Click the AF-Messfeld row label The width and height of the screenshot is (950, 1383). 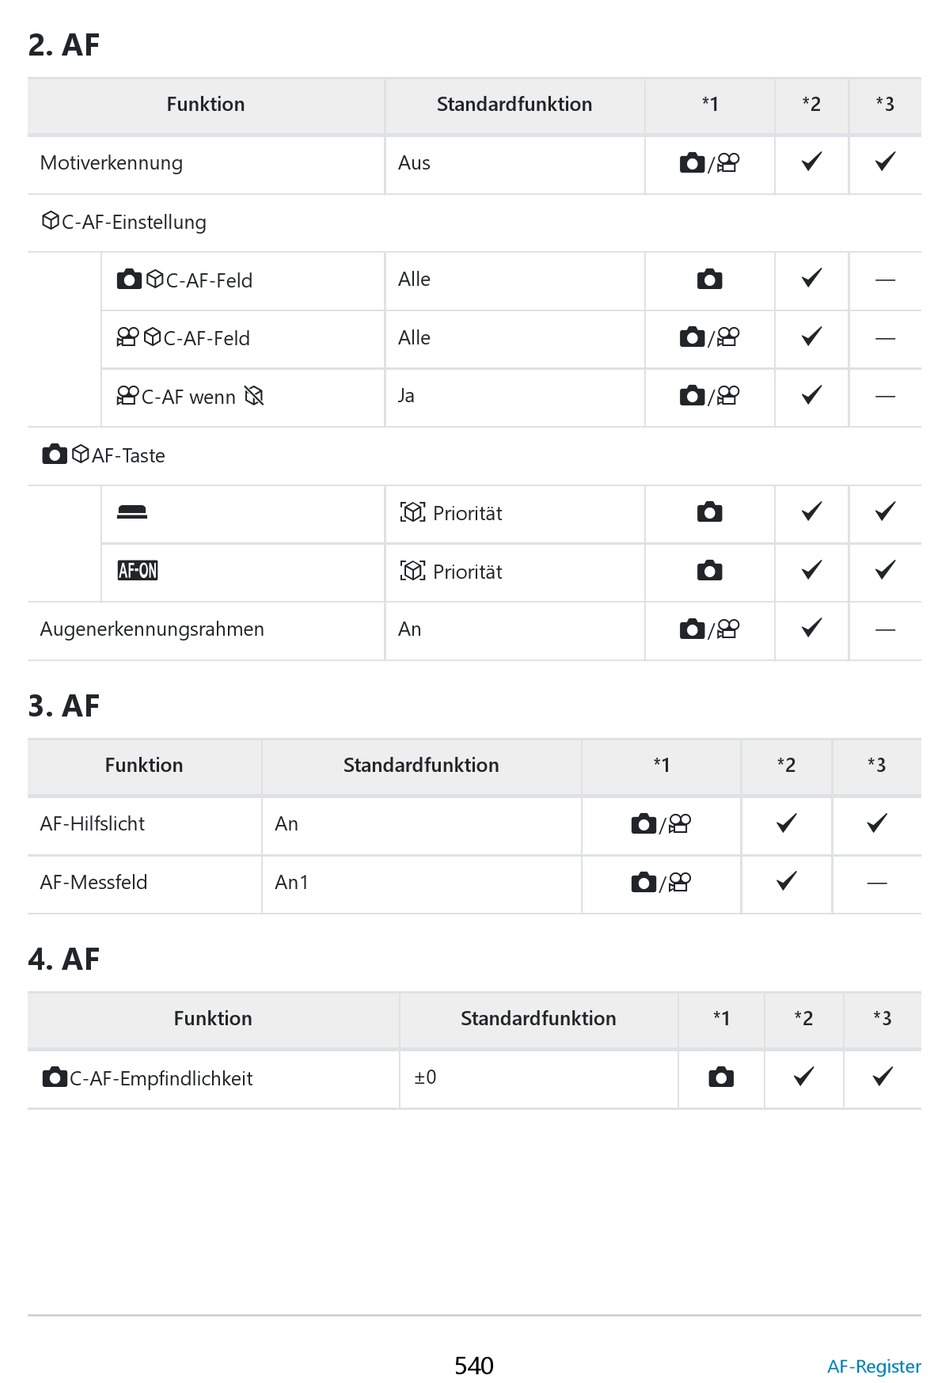pyautogui.click(x=94, y=882)
